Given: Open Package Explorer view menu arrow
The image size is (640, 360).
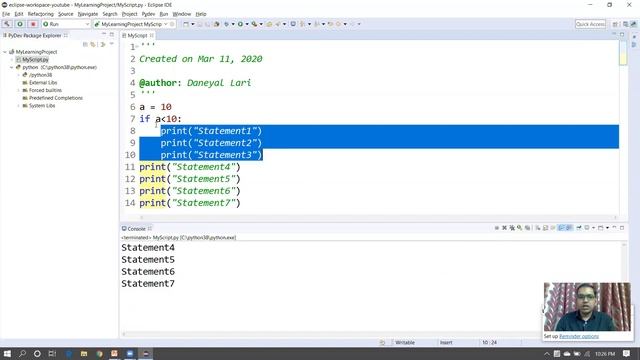Looking at the screenshot, I should (x=111, y=44).
